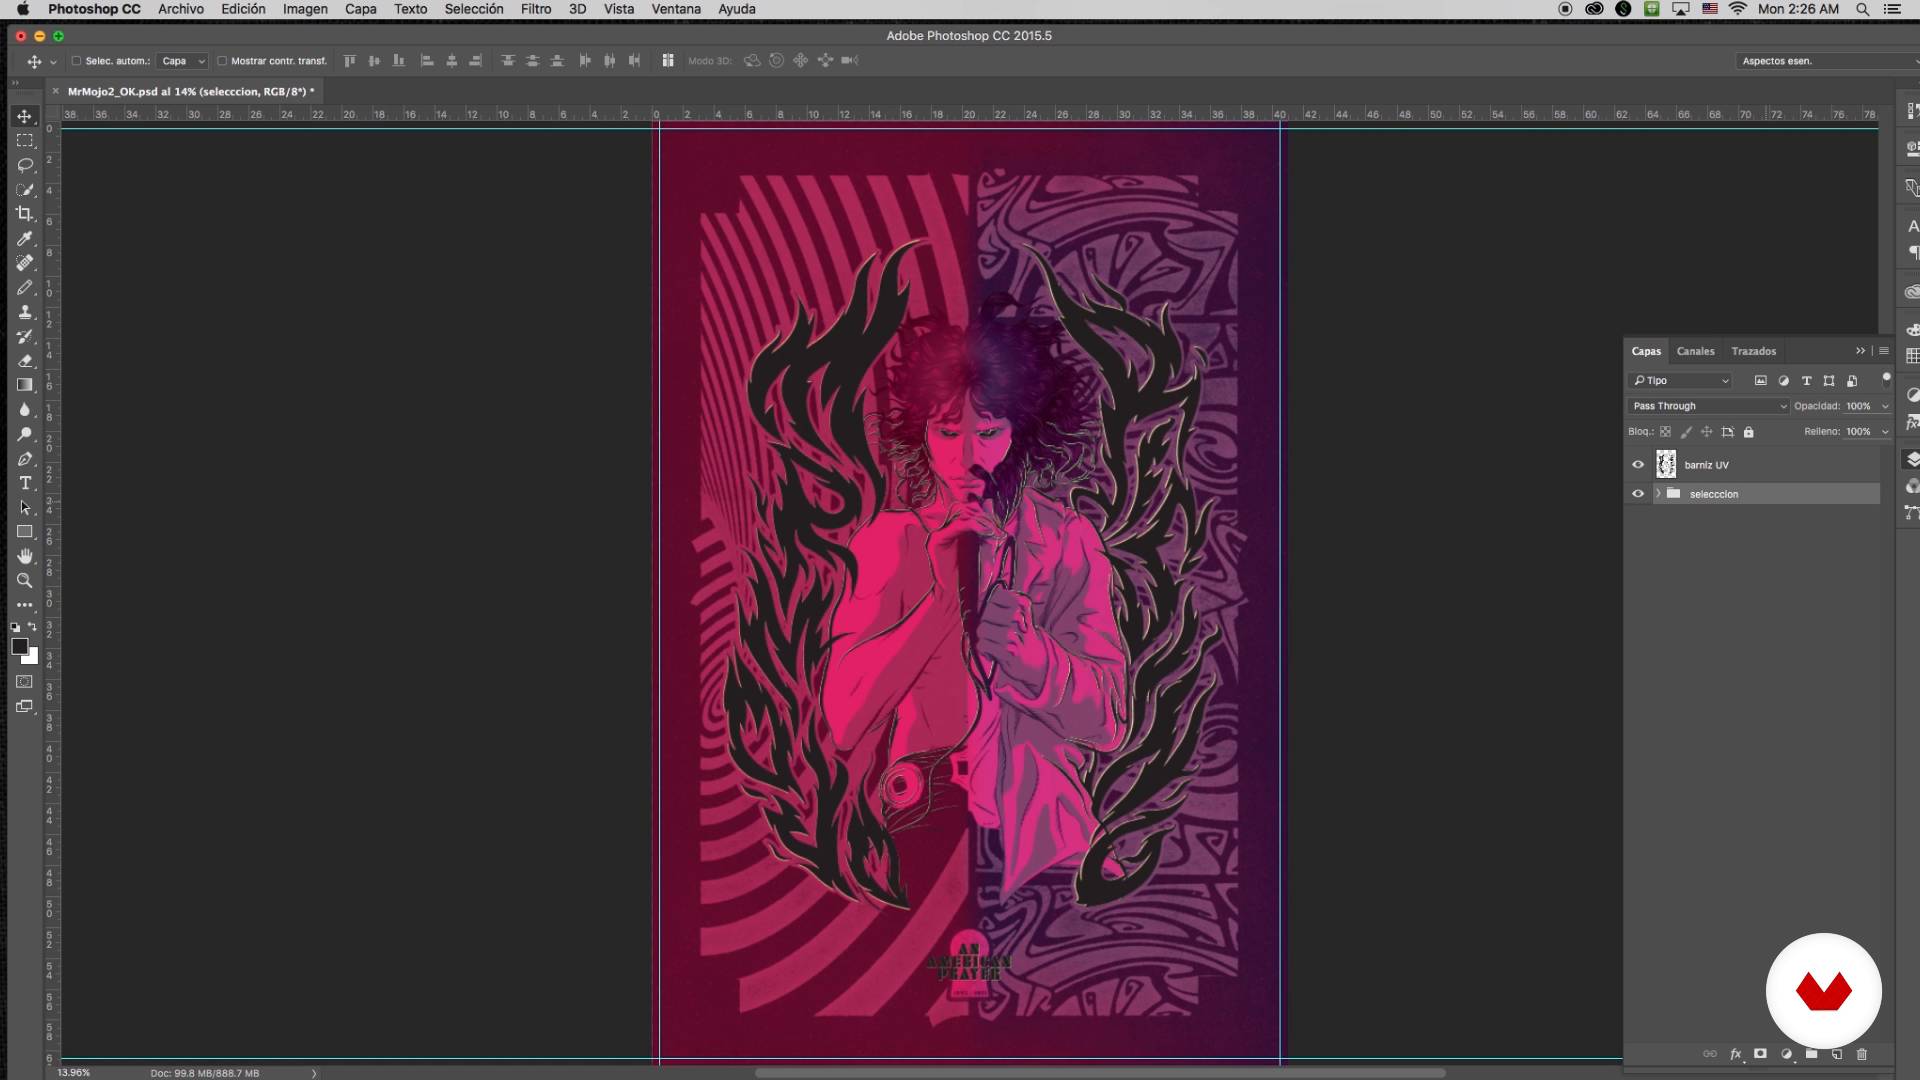Select the Quick Selection tool
The height and width of the screenshot is (1080, 1920).
click(25, 190)
